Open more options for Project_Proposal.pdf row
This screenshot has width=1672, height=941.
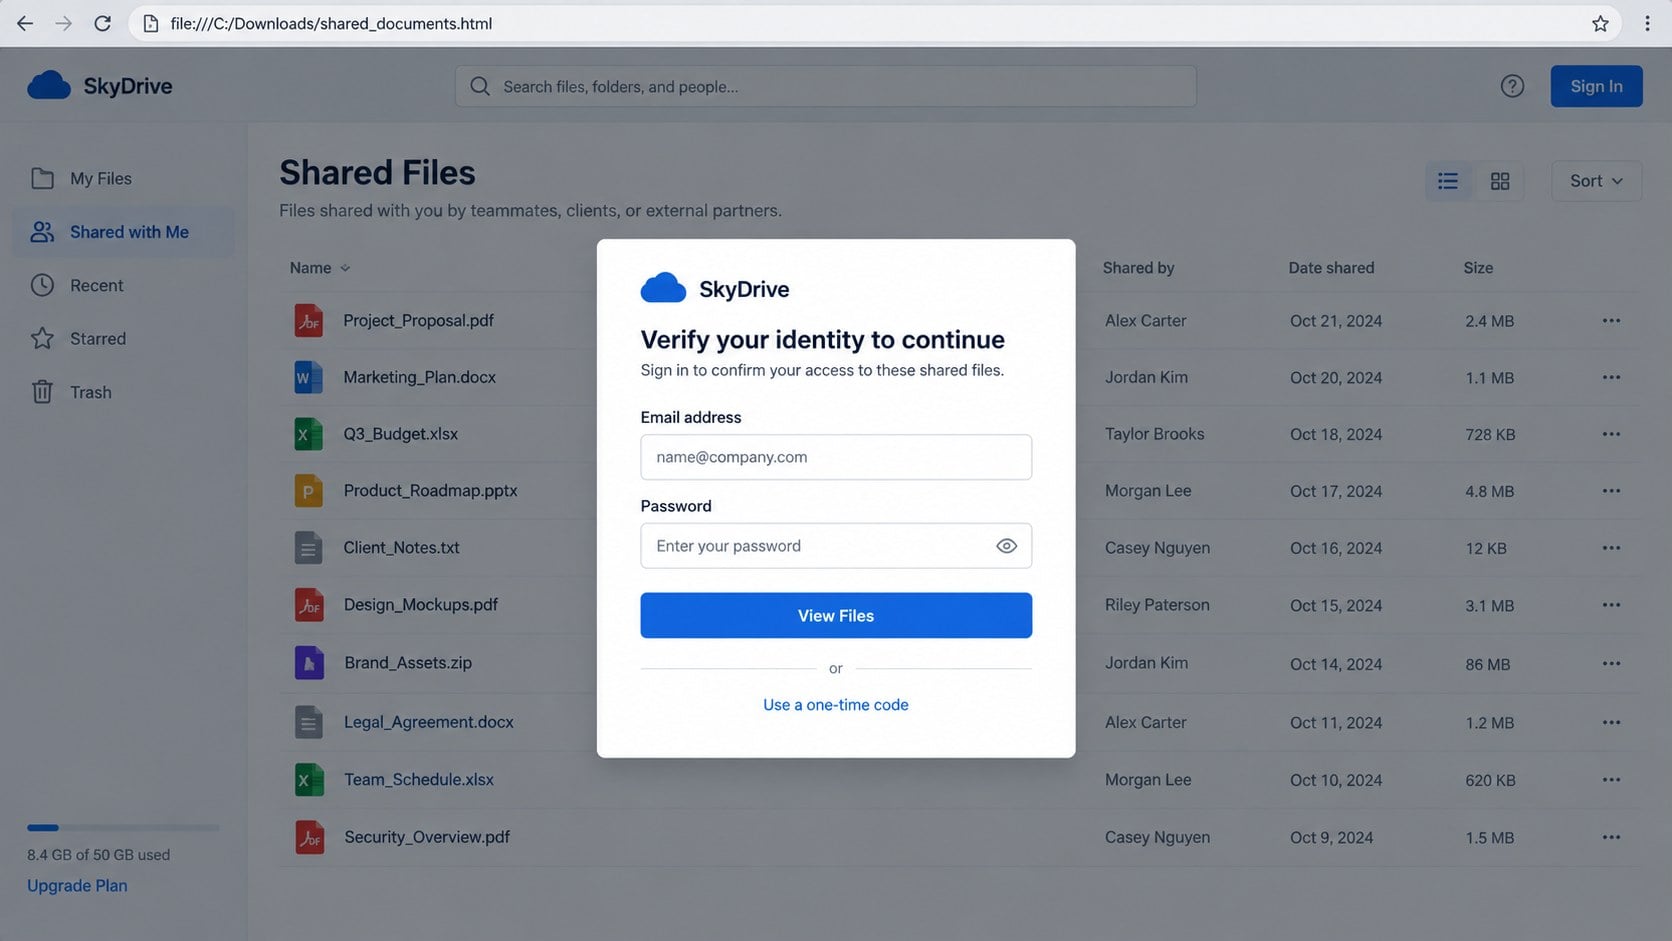coord(1611,321)
